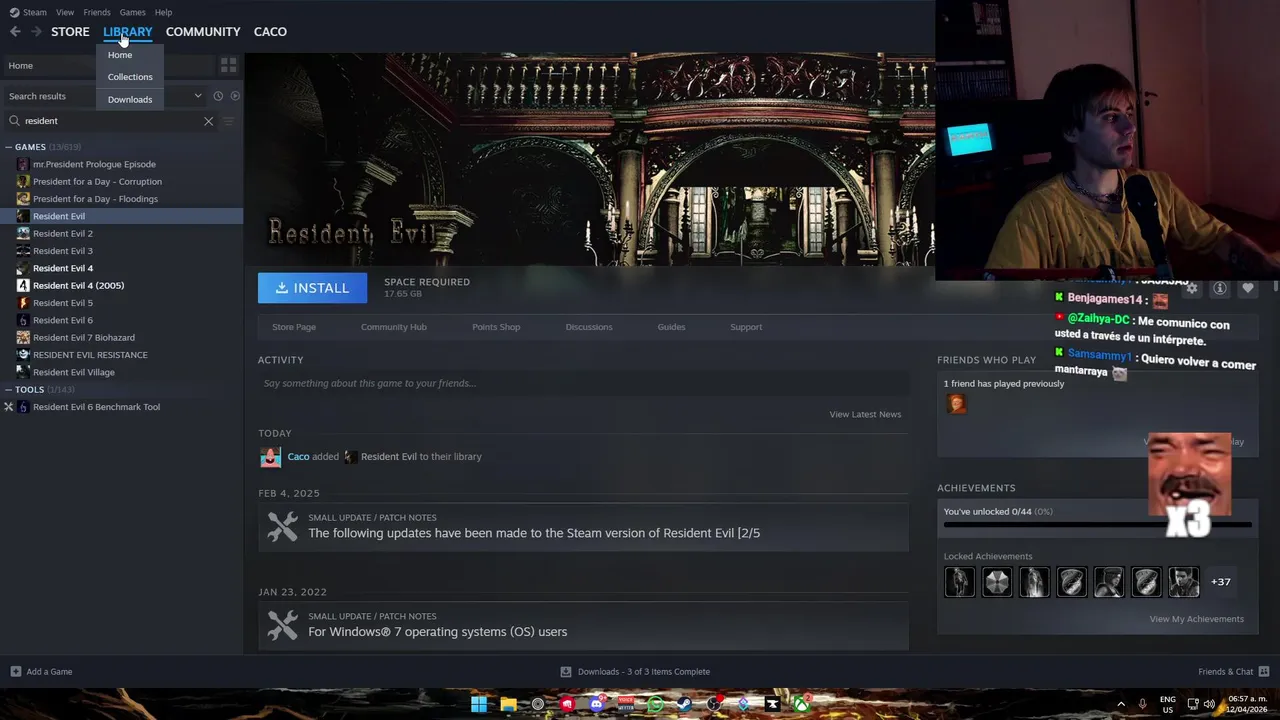The width and height of the screenshot is (1280, 720).
Task: Choose Downloads from Library dropdown
Action: pyautogui.click(x=130, y=99)
